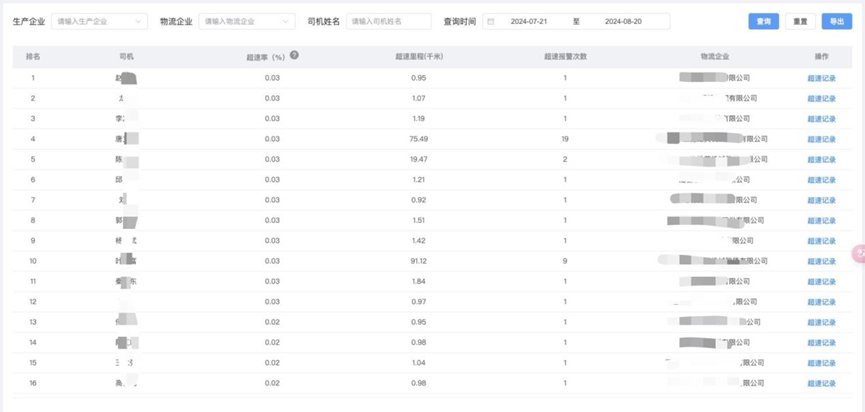Screen dimensions: 865x412
Task: Open 超速记录 for rank 12
Action: click(x=821, y=302)
